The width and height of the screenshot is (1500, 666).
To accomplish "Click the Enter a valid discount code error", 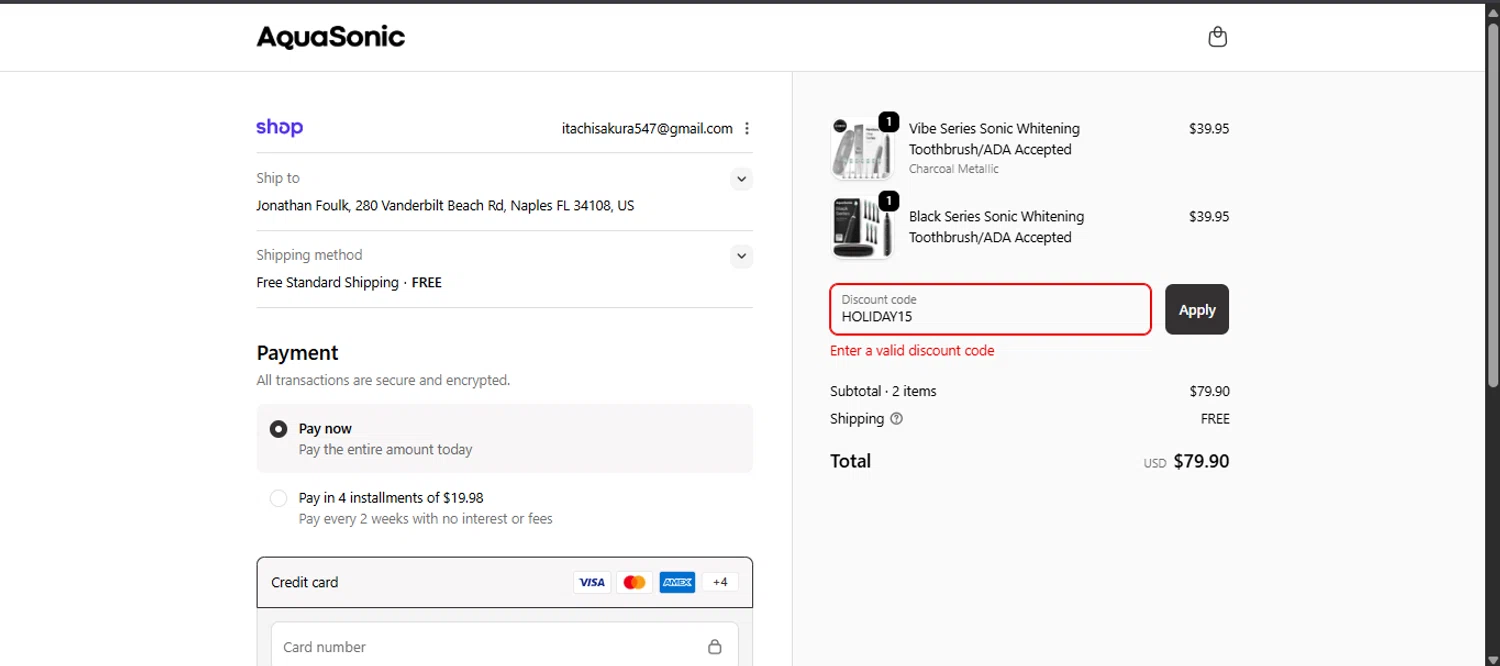I will [x=912, y=351].
